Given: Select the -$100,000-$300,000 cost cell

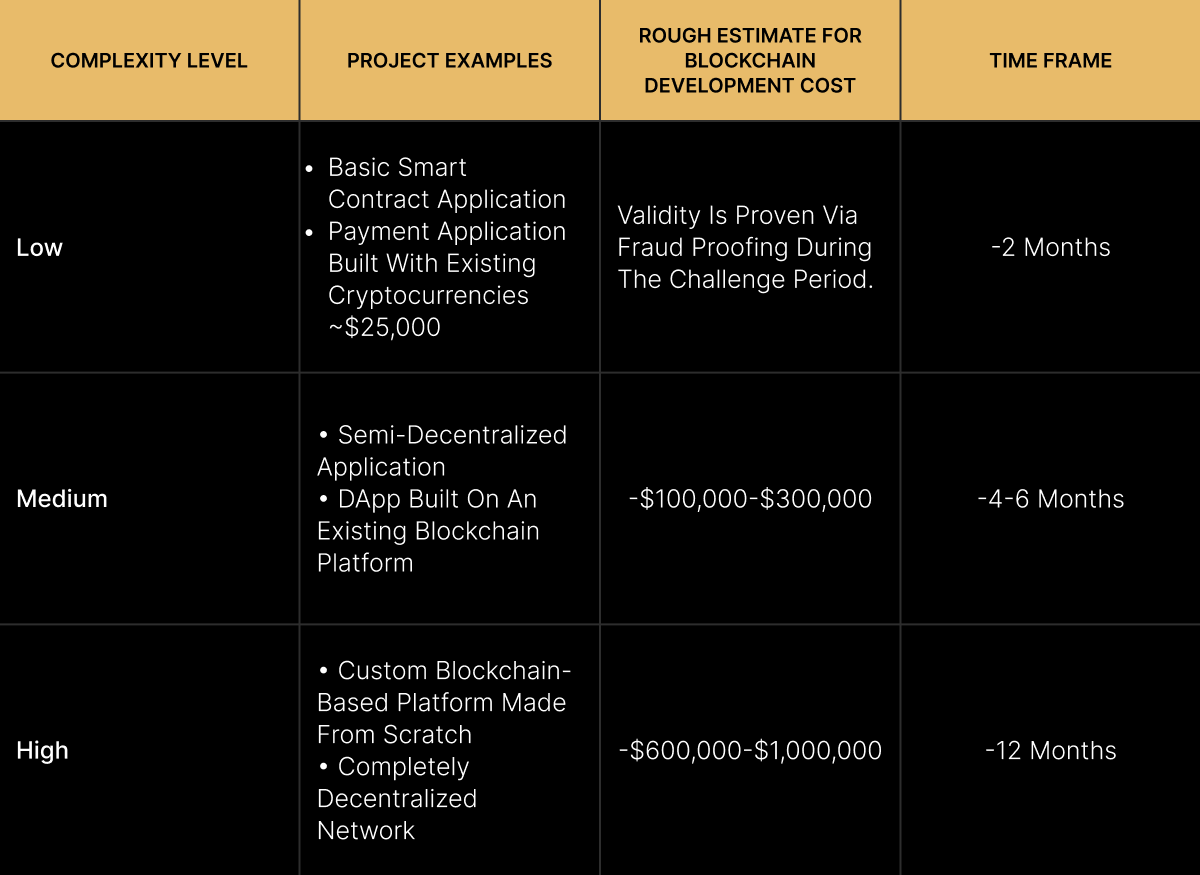Looking at the screenshot, I should tap(750, 499).
